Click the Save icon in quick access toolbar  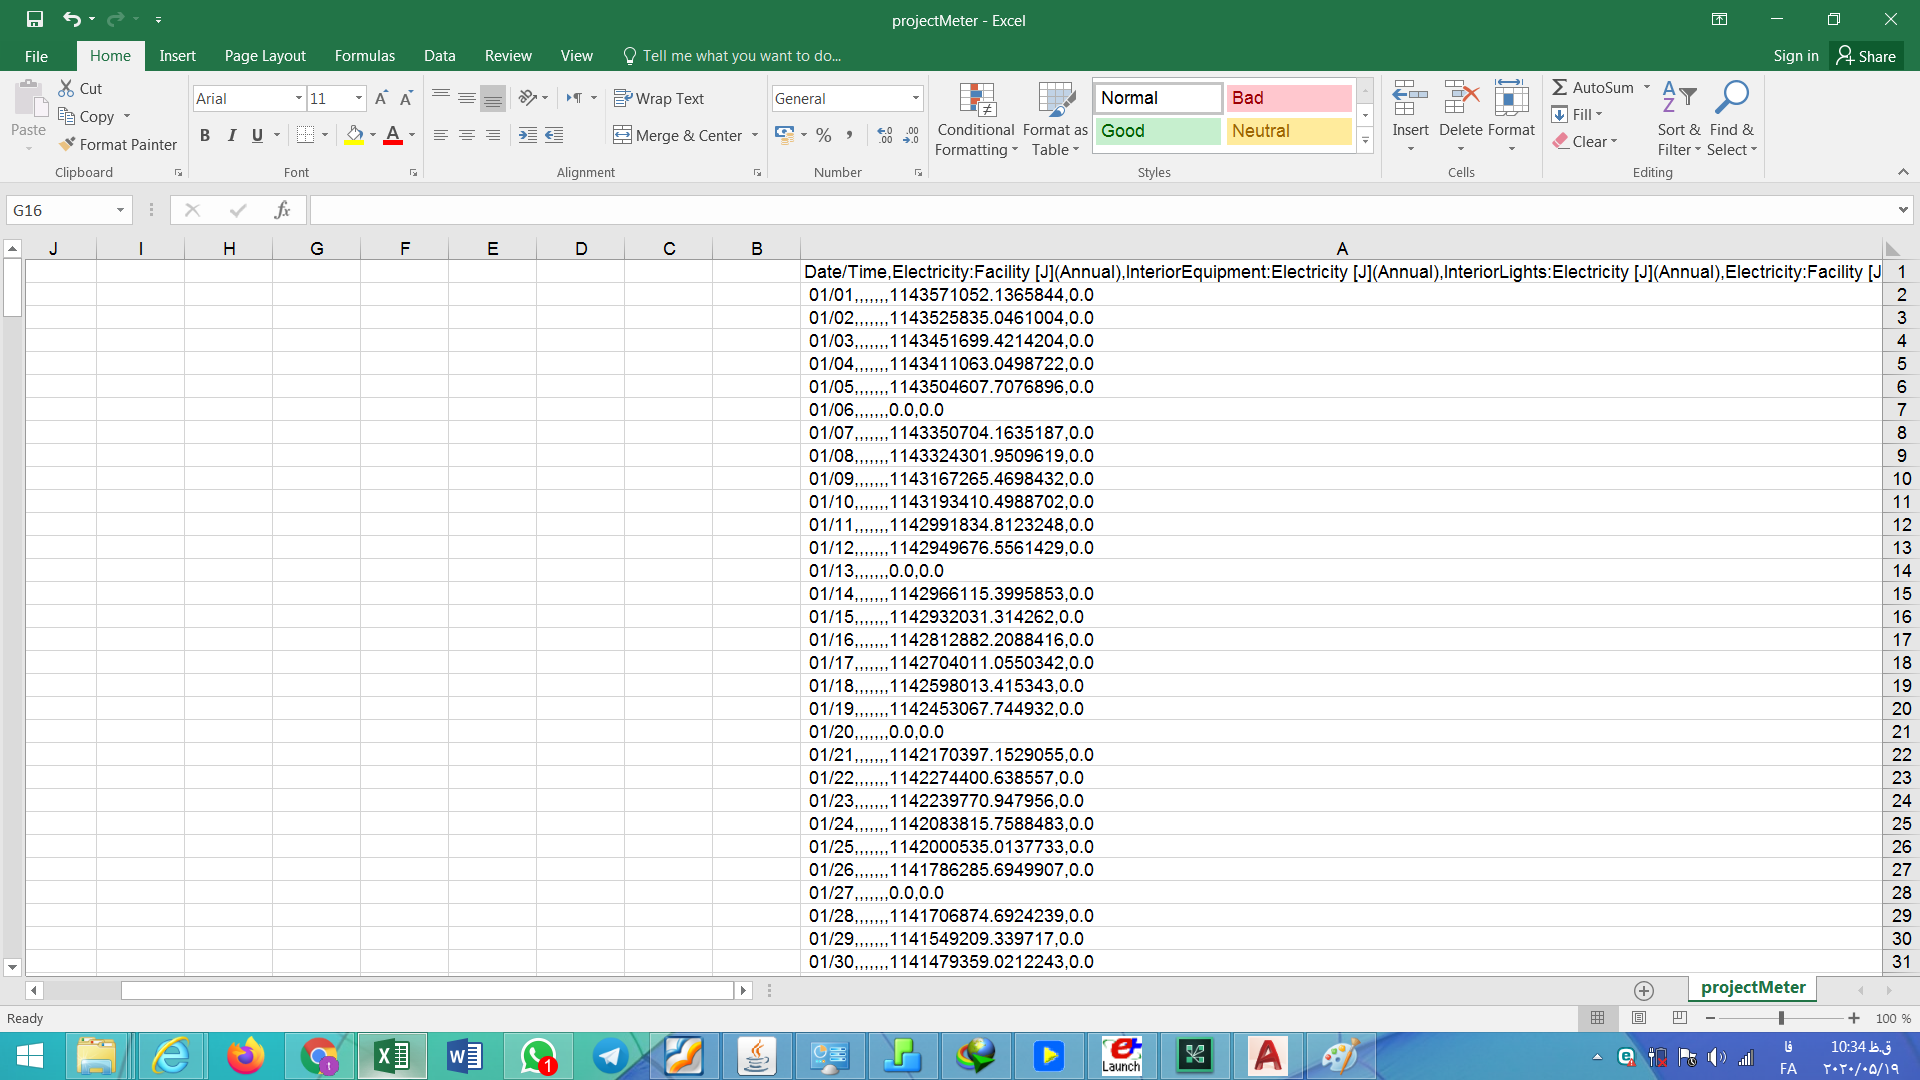[x=35, y=19]
